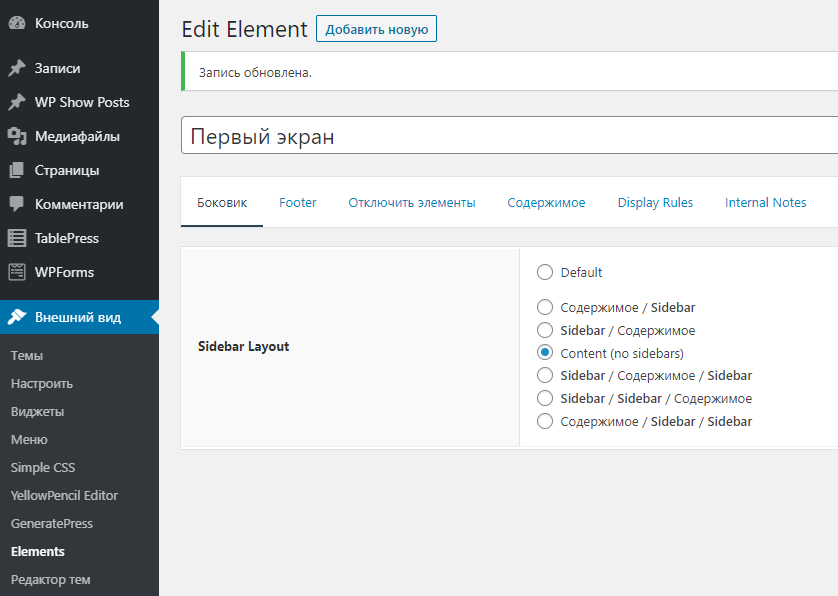Open GeneratePress submenu link
This screenshot has width=838, height=596.
point(52,524)
